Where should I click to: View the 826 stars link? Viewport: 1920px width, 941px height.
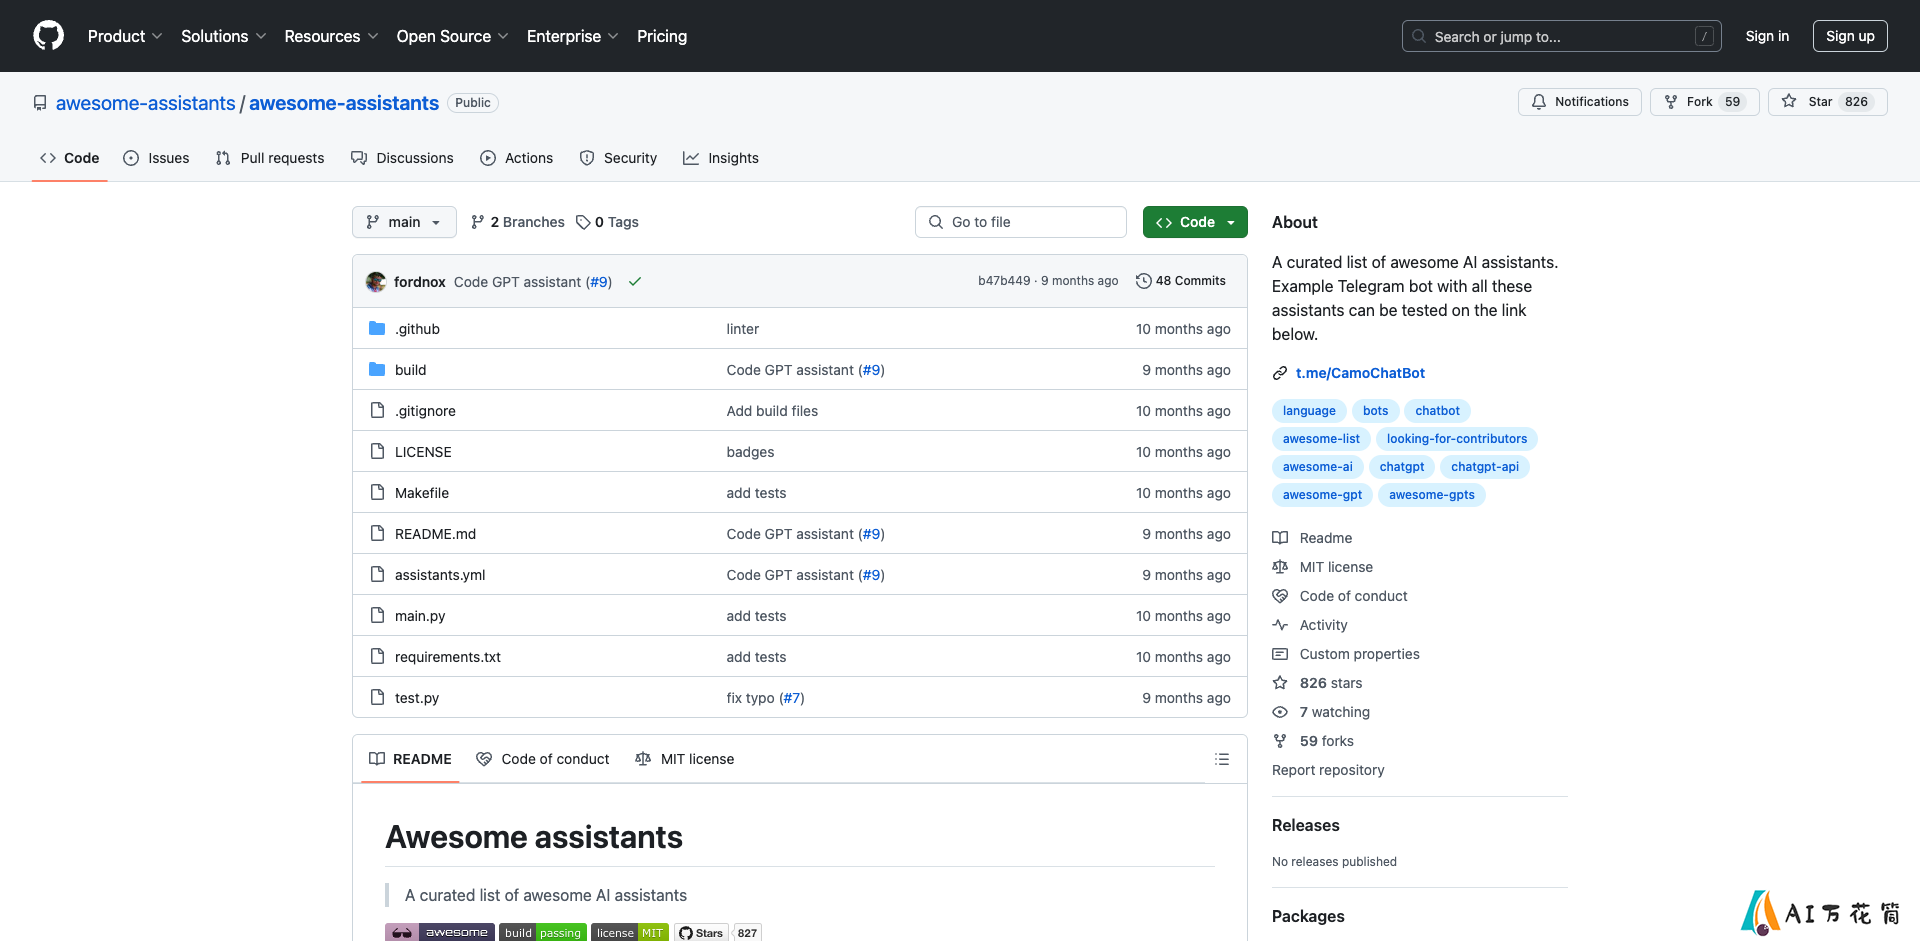click(1318, 683)
